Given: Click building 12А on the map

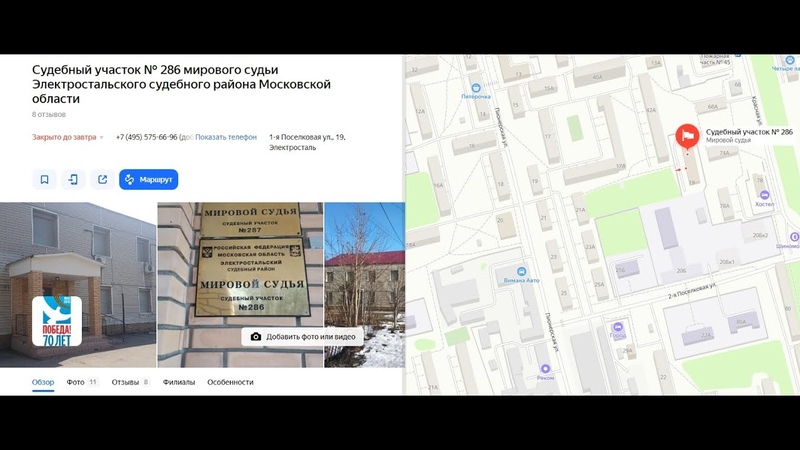Looking at the screenshot, I should (x=420, y=111).
